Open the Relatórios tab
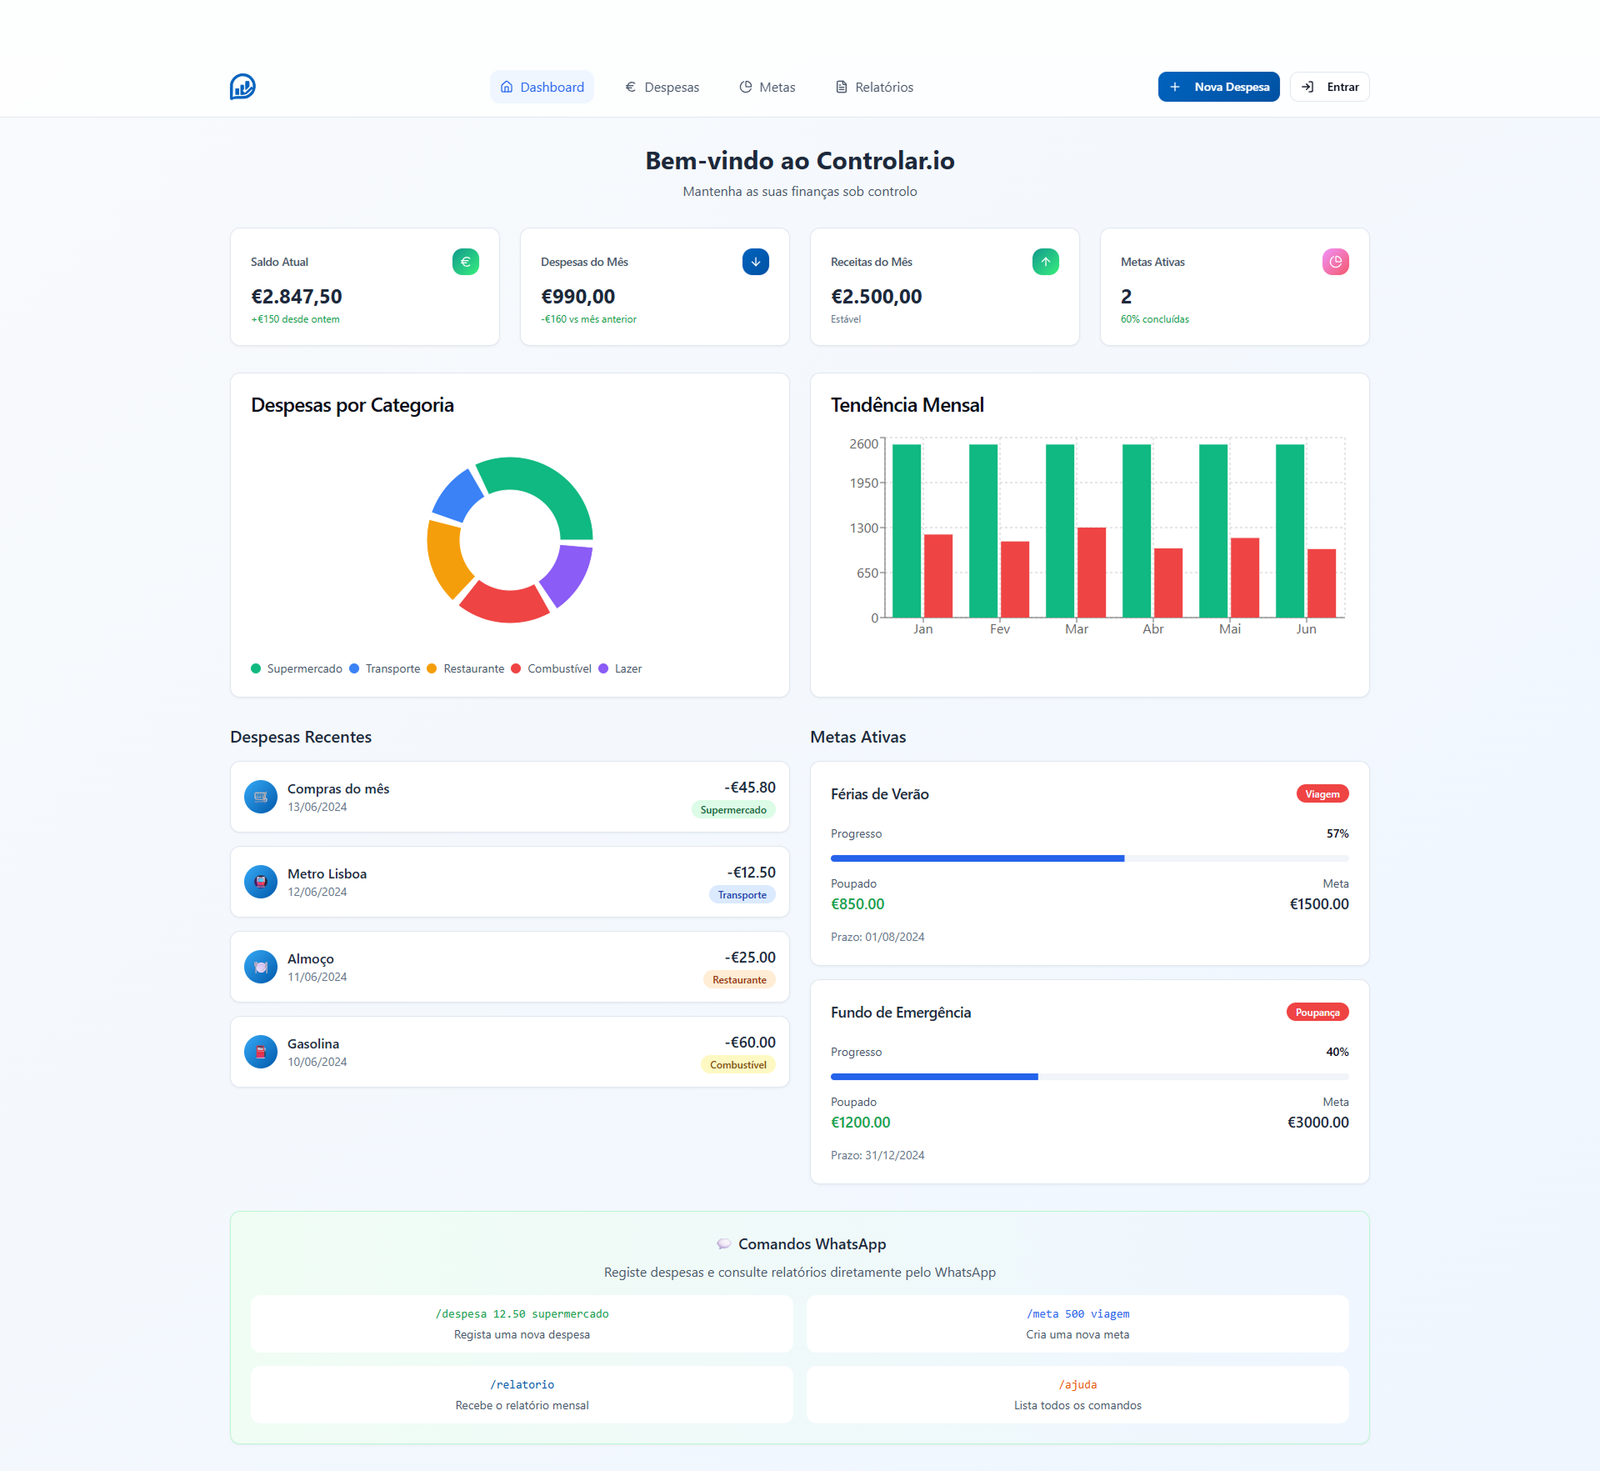The height and width of the screenshot is (1471, 1600). click(874, 87)
